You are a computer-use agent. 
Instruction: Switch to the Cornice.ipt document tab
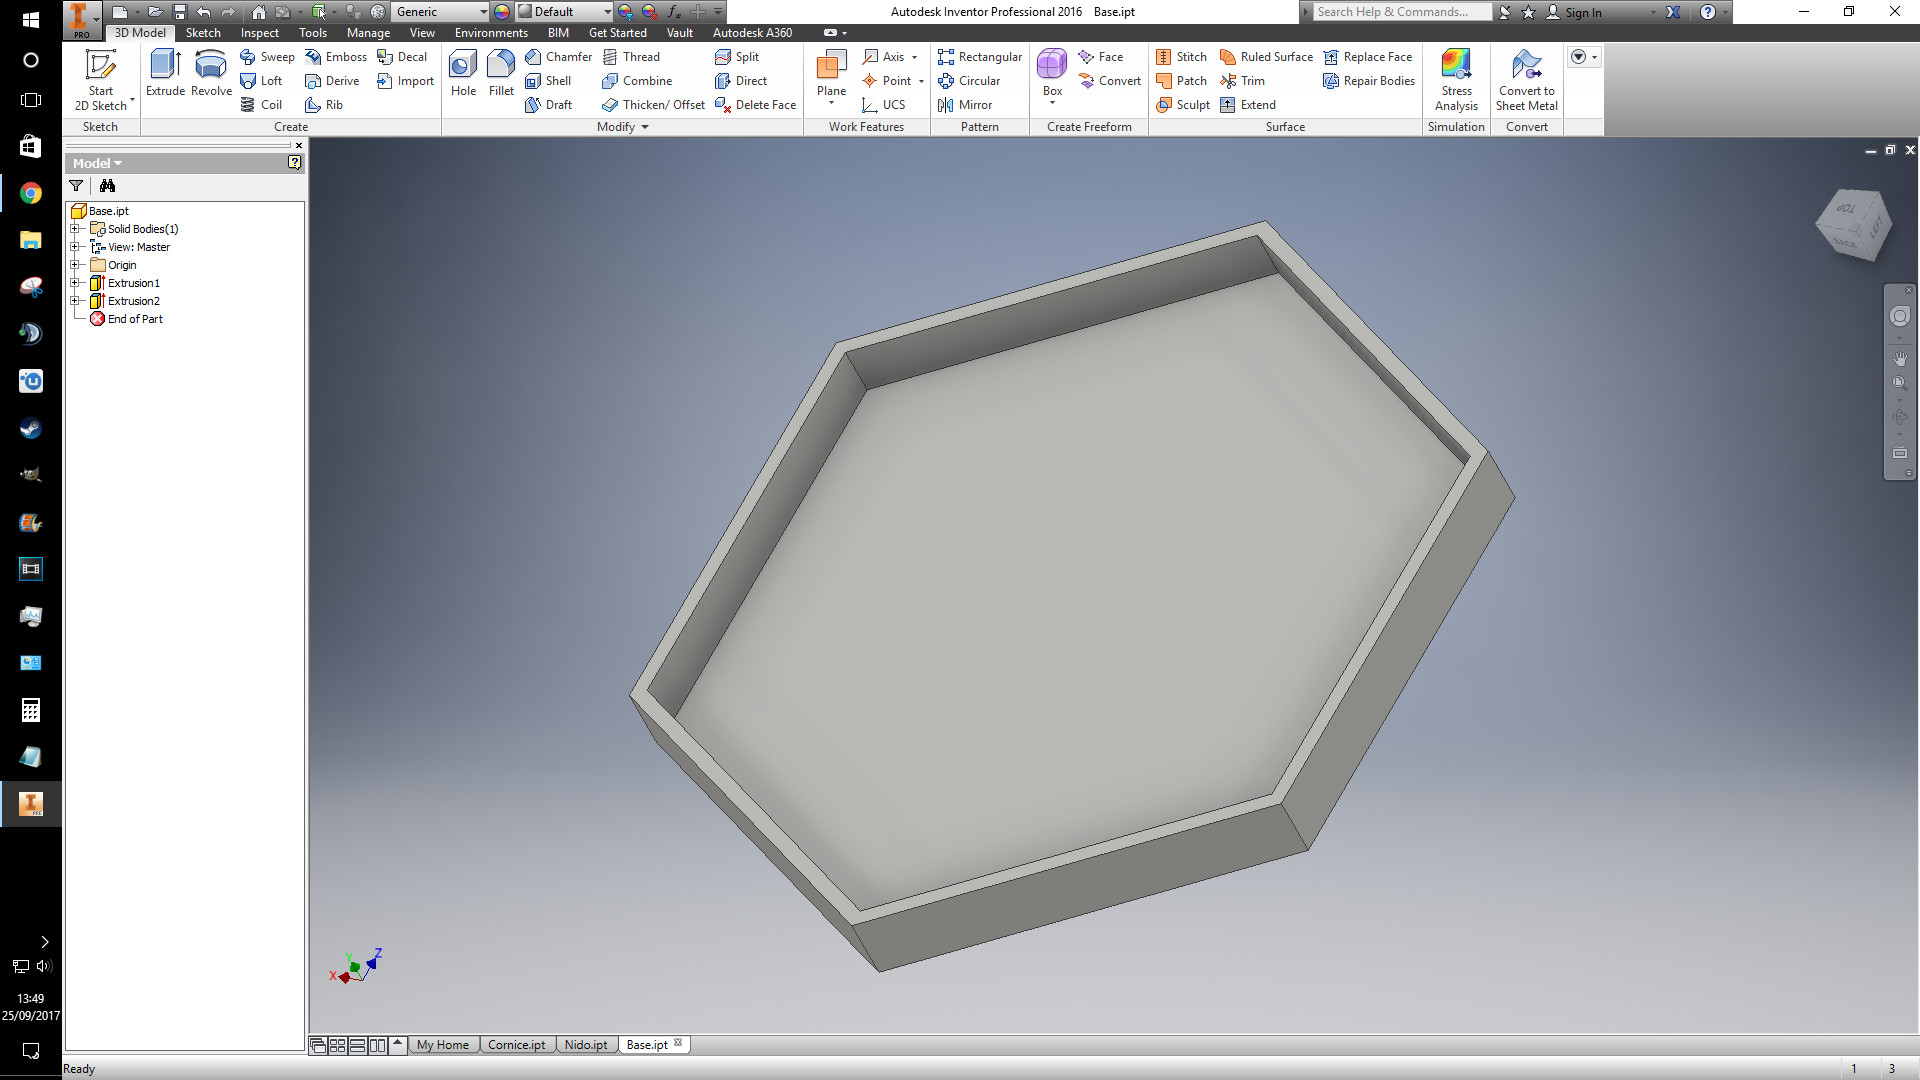click(x=516, y=1045)
